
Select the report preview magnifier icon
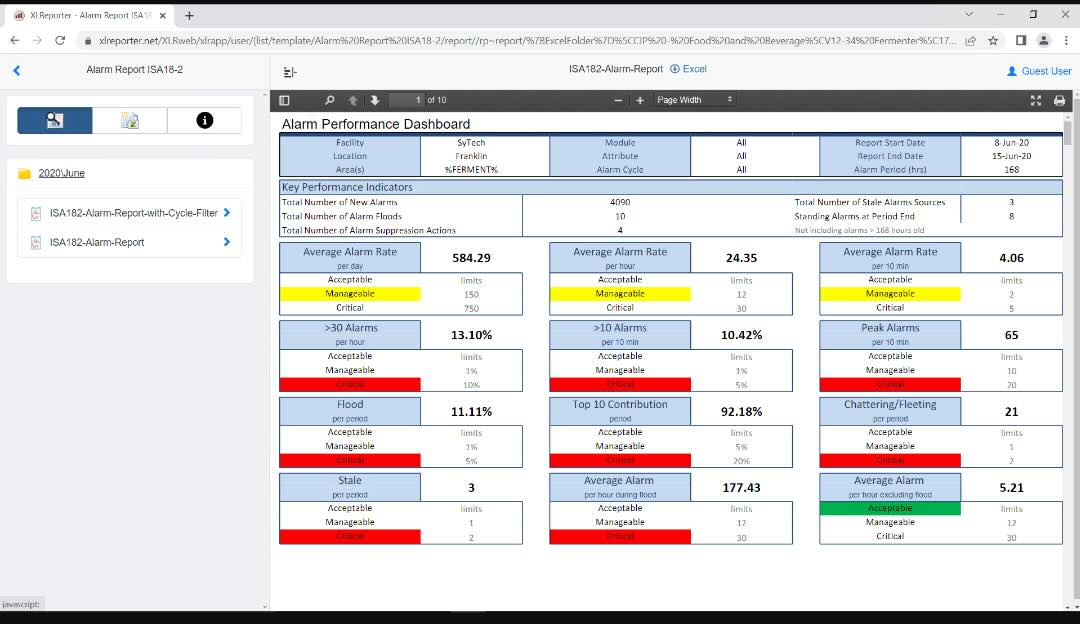pyautogui.click(x=54, y=120)
